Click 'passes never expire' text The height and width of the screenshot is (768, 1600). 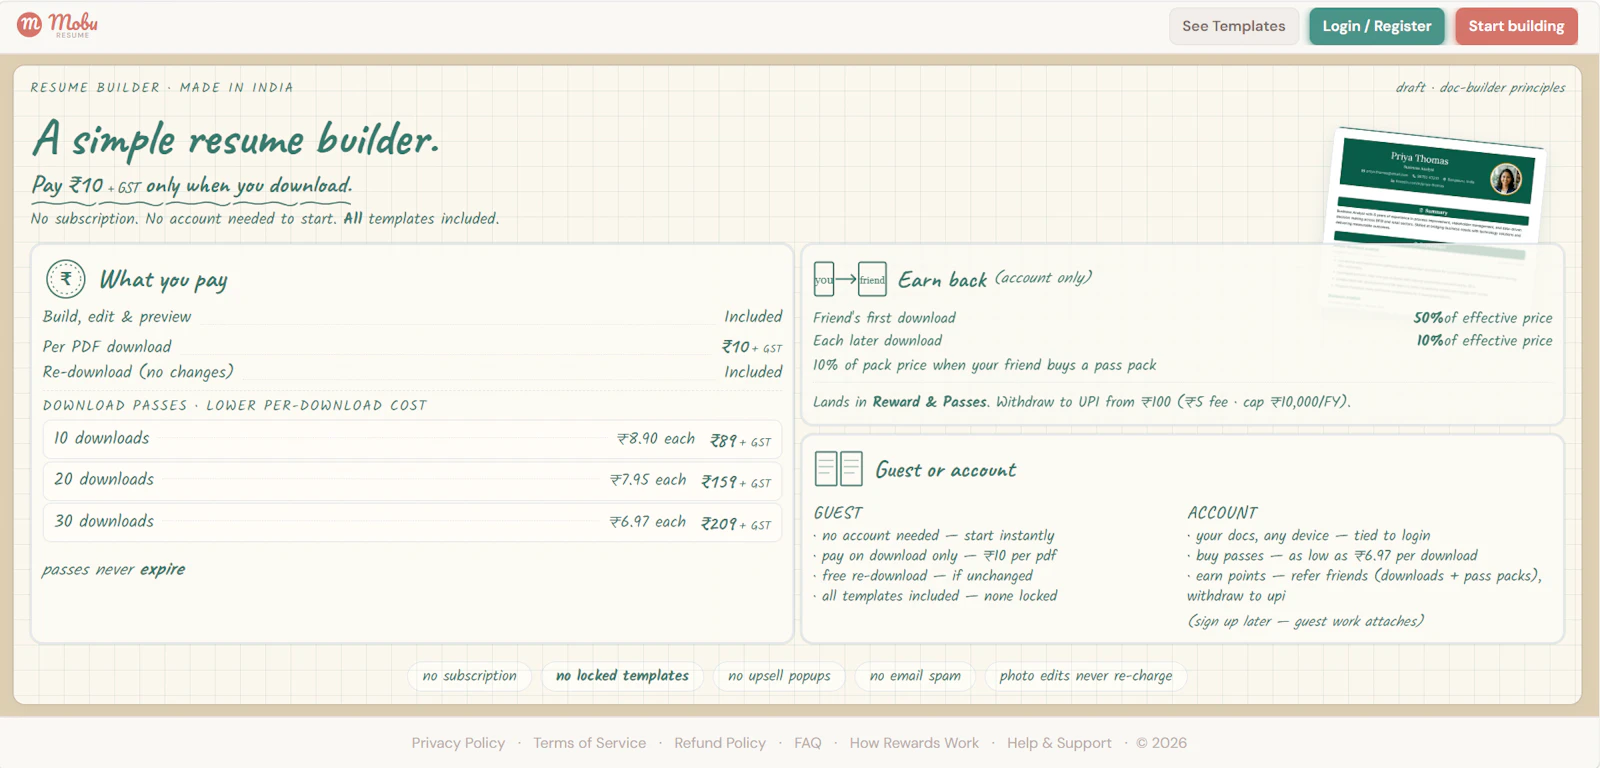pyautogui.click(x=113, y=569)
